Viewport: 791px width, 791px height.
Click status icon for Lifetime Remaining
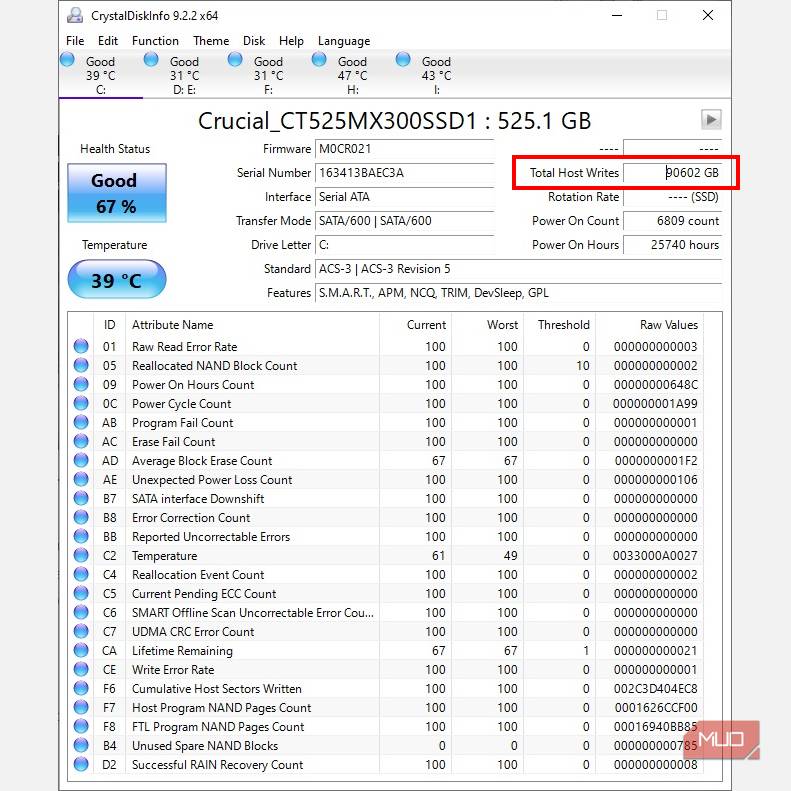point(81,650)
